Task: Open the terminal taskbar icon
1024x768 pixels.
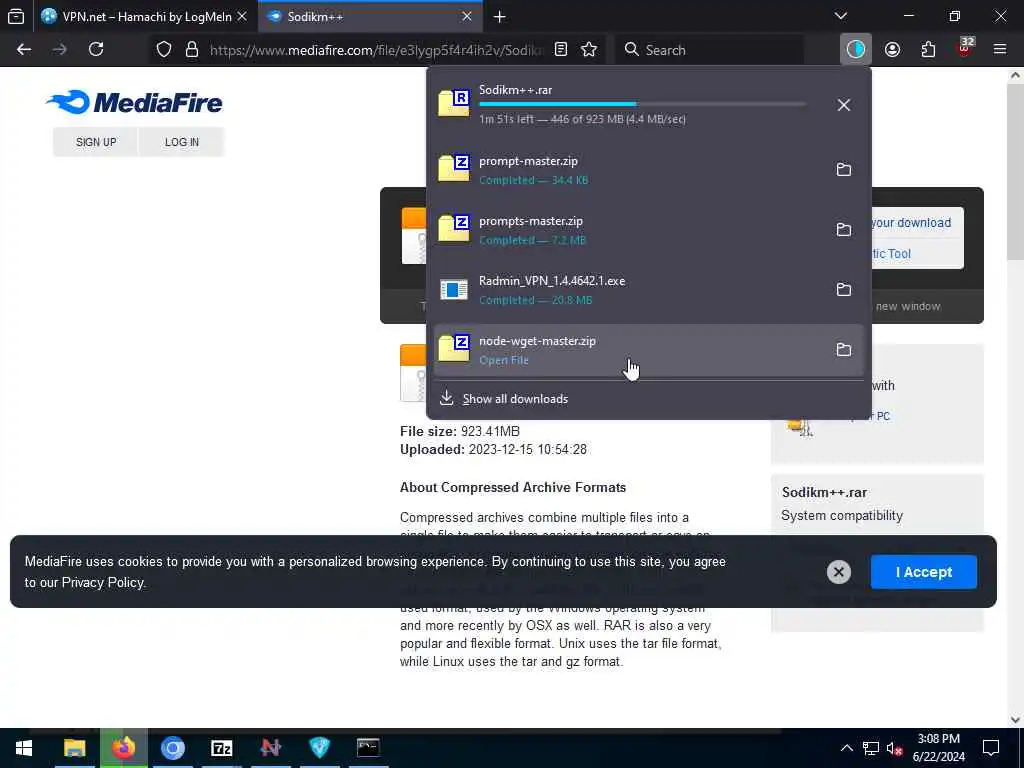Action: click(x=368, y=748)
